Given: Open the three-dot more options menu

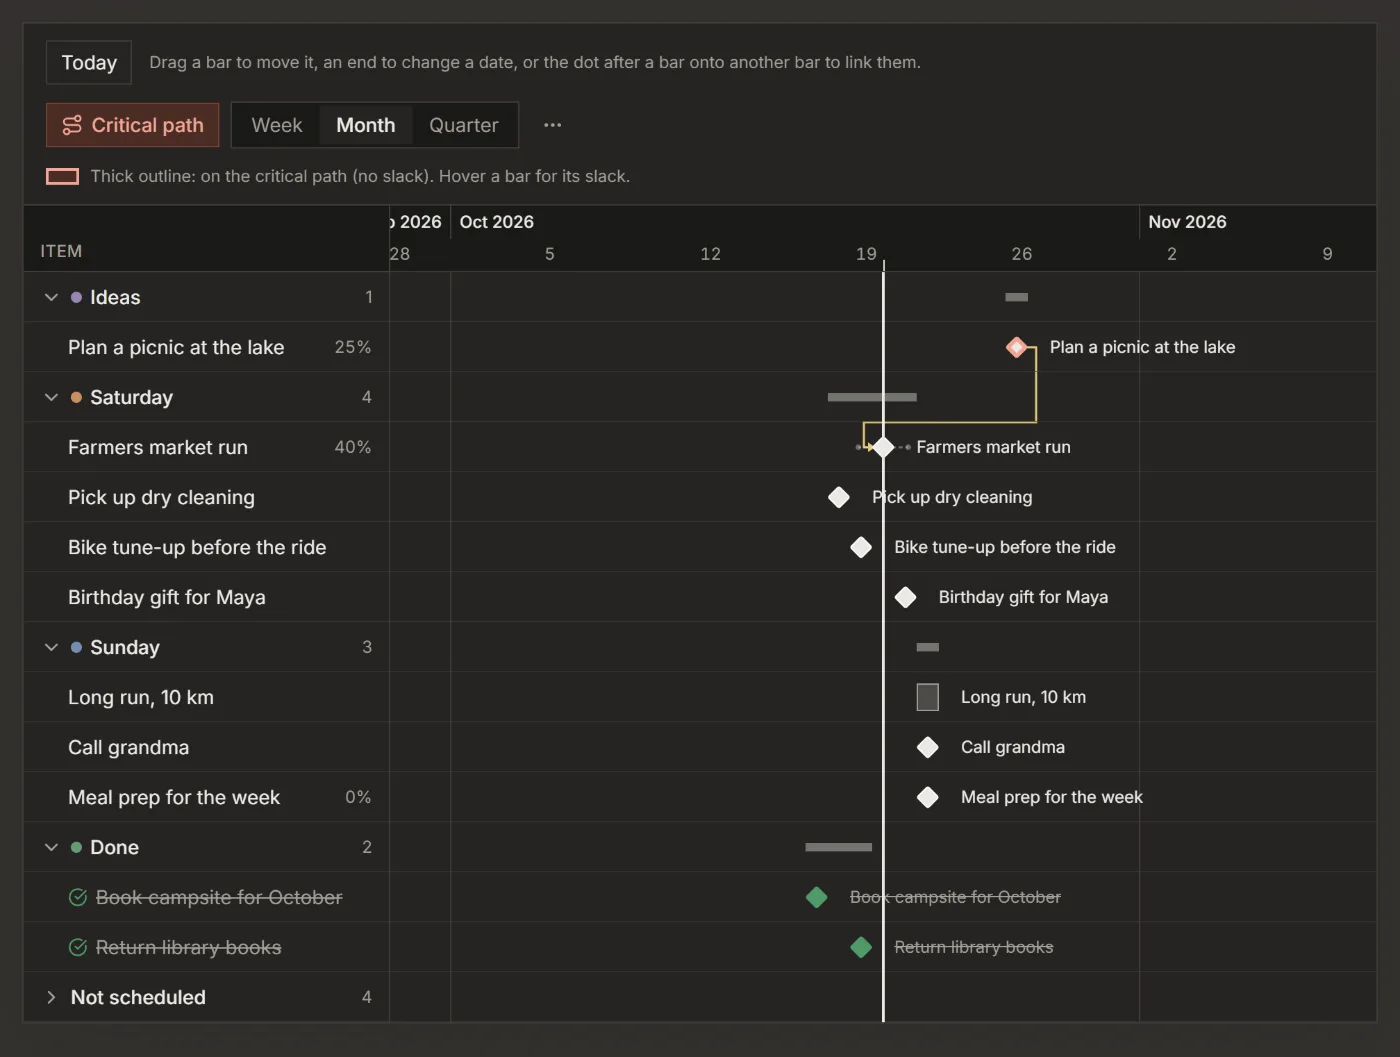Looking at the screenshot, I should 552,125.
